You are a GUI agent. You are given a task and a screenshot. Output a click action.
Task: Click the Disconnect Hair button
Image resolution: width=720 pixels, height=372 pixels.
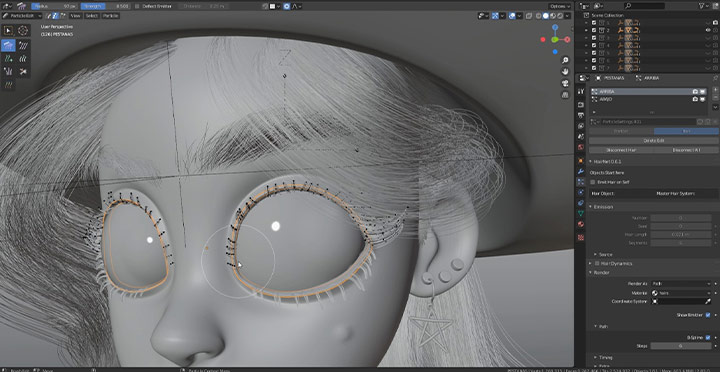(x=621, y=150)
